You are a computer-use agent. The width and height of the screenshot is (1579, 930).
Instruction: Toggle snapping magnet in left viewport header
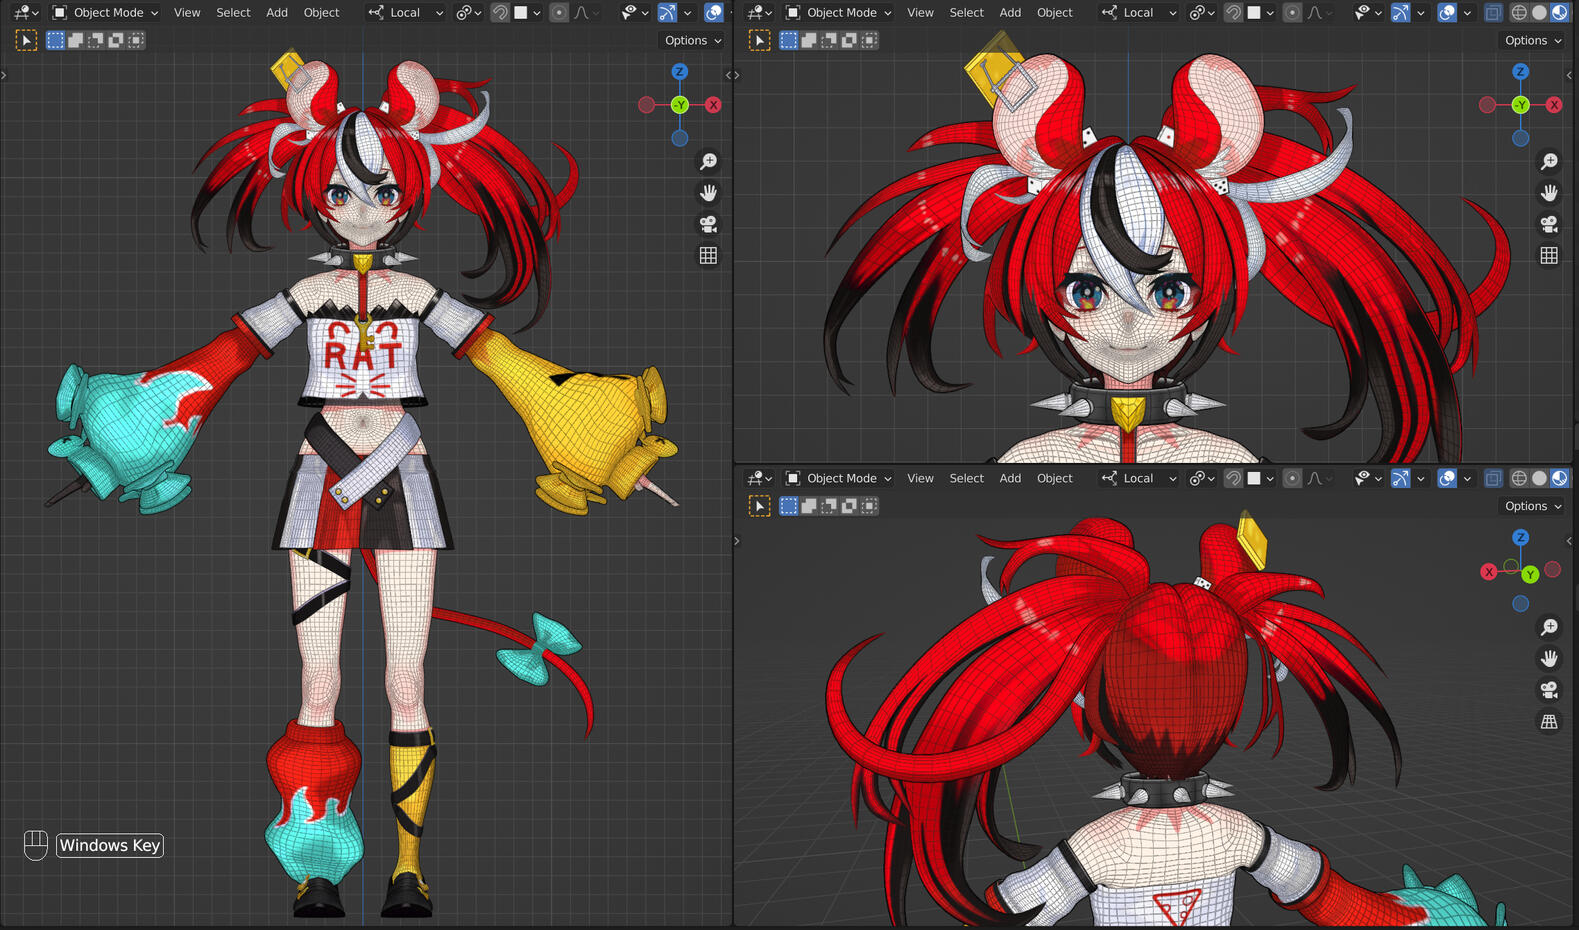(x=500, y=13)
